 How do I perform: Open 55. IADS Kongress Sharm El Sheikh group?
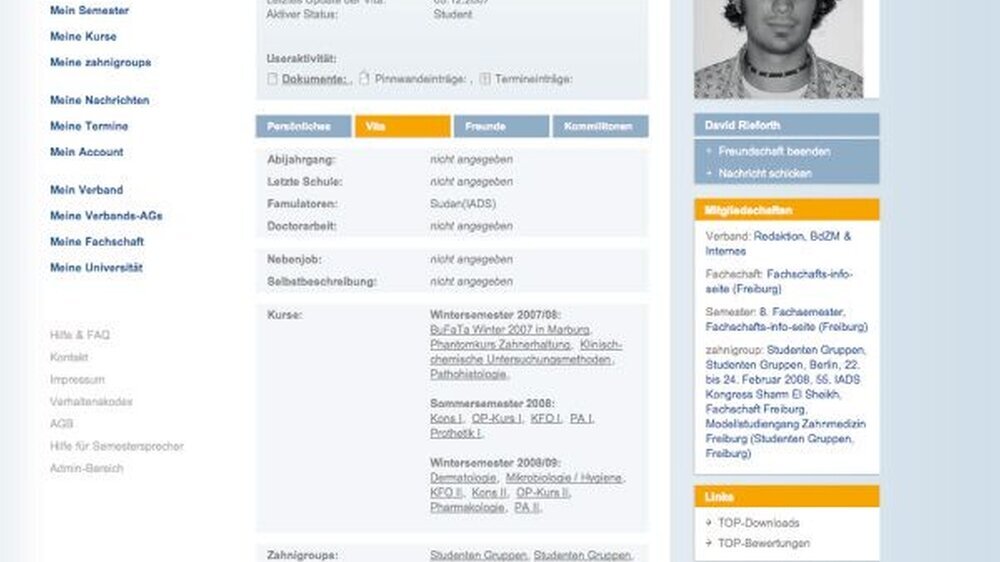click(x=783, y=387)
